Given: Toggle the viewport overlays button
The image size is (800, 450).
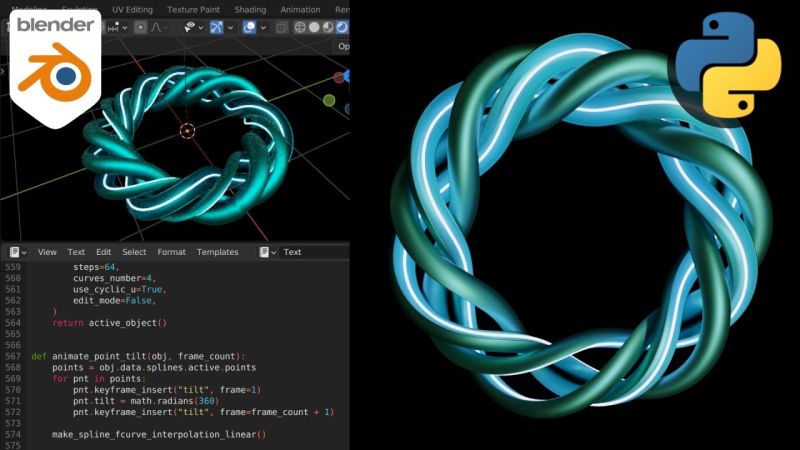Looking at the screenshot, I should coord(249,27).
